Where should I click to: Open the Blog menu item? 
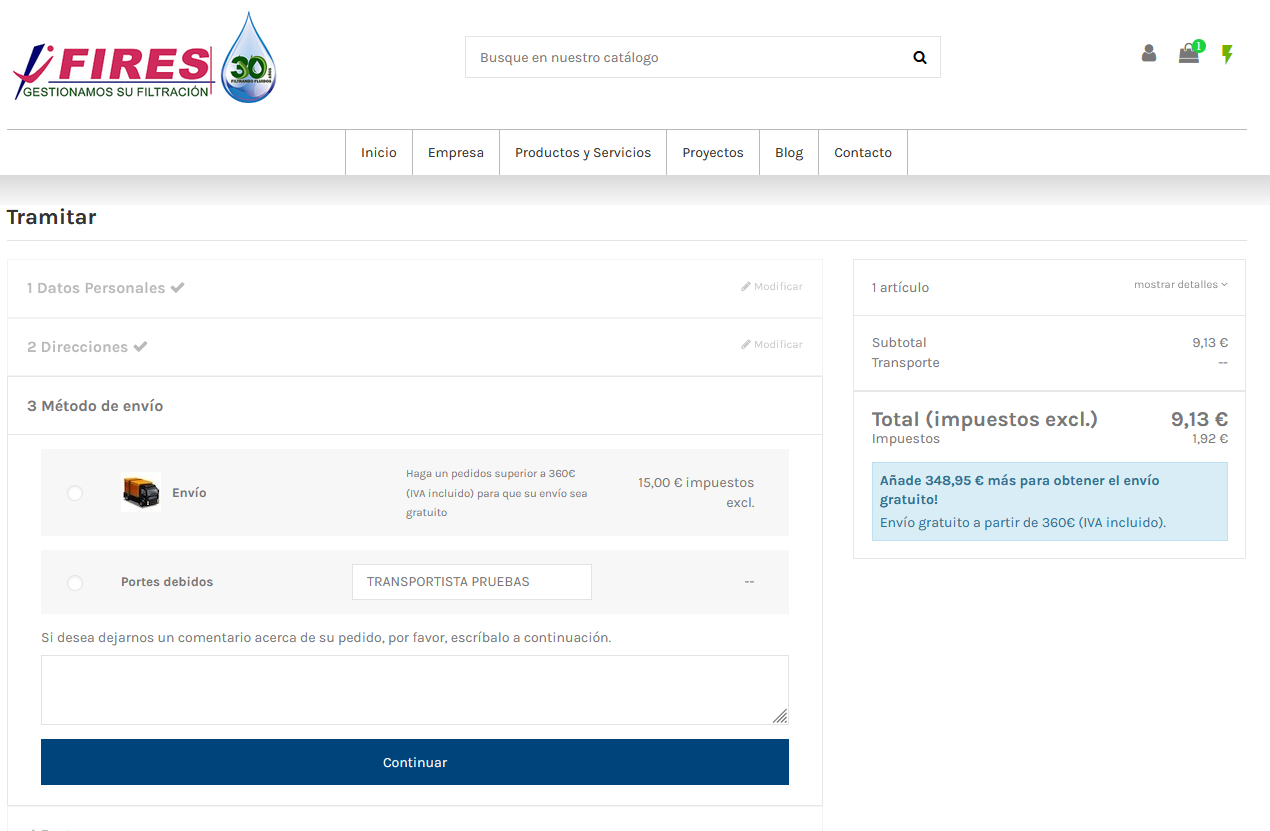pyautogui.click(x=789, y=153)
